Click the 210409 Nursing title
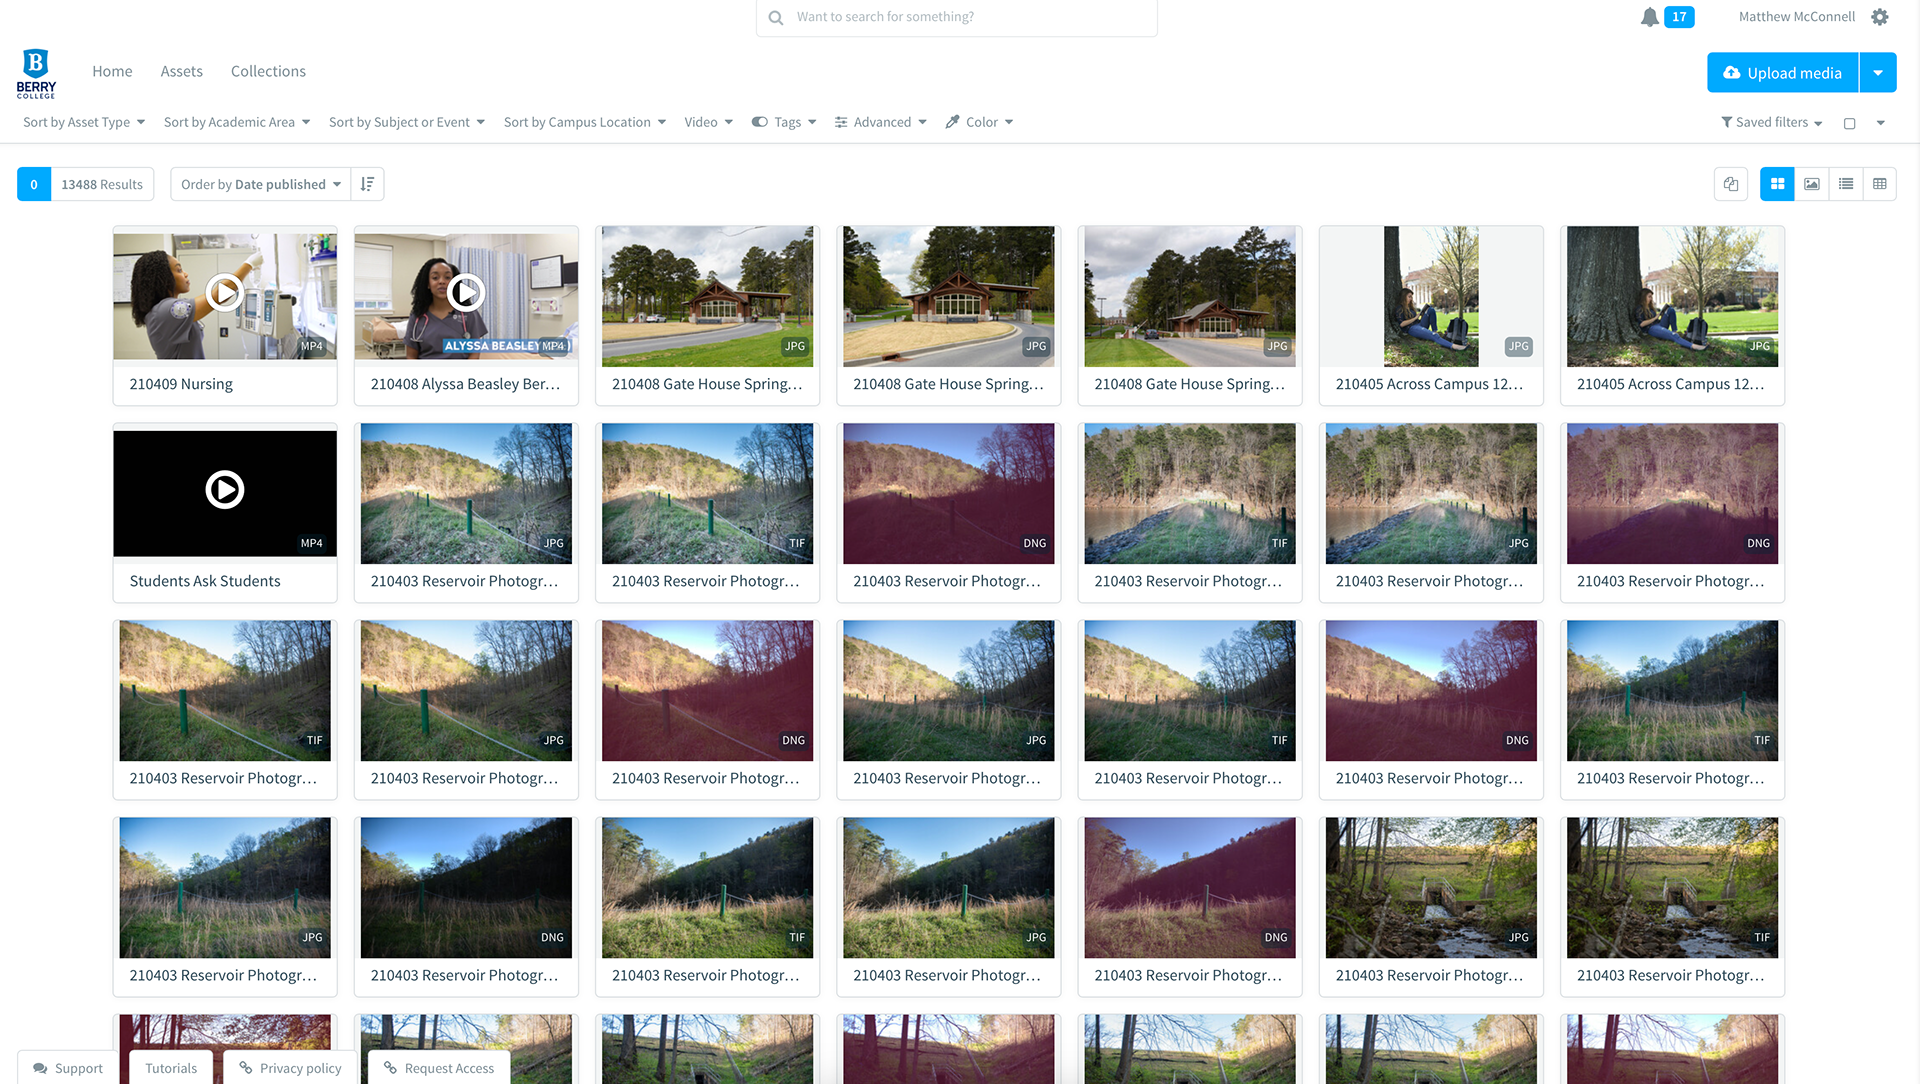This screenshot has width=1920, height=1084. 181,384
